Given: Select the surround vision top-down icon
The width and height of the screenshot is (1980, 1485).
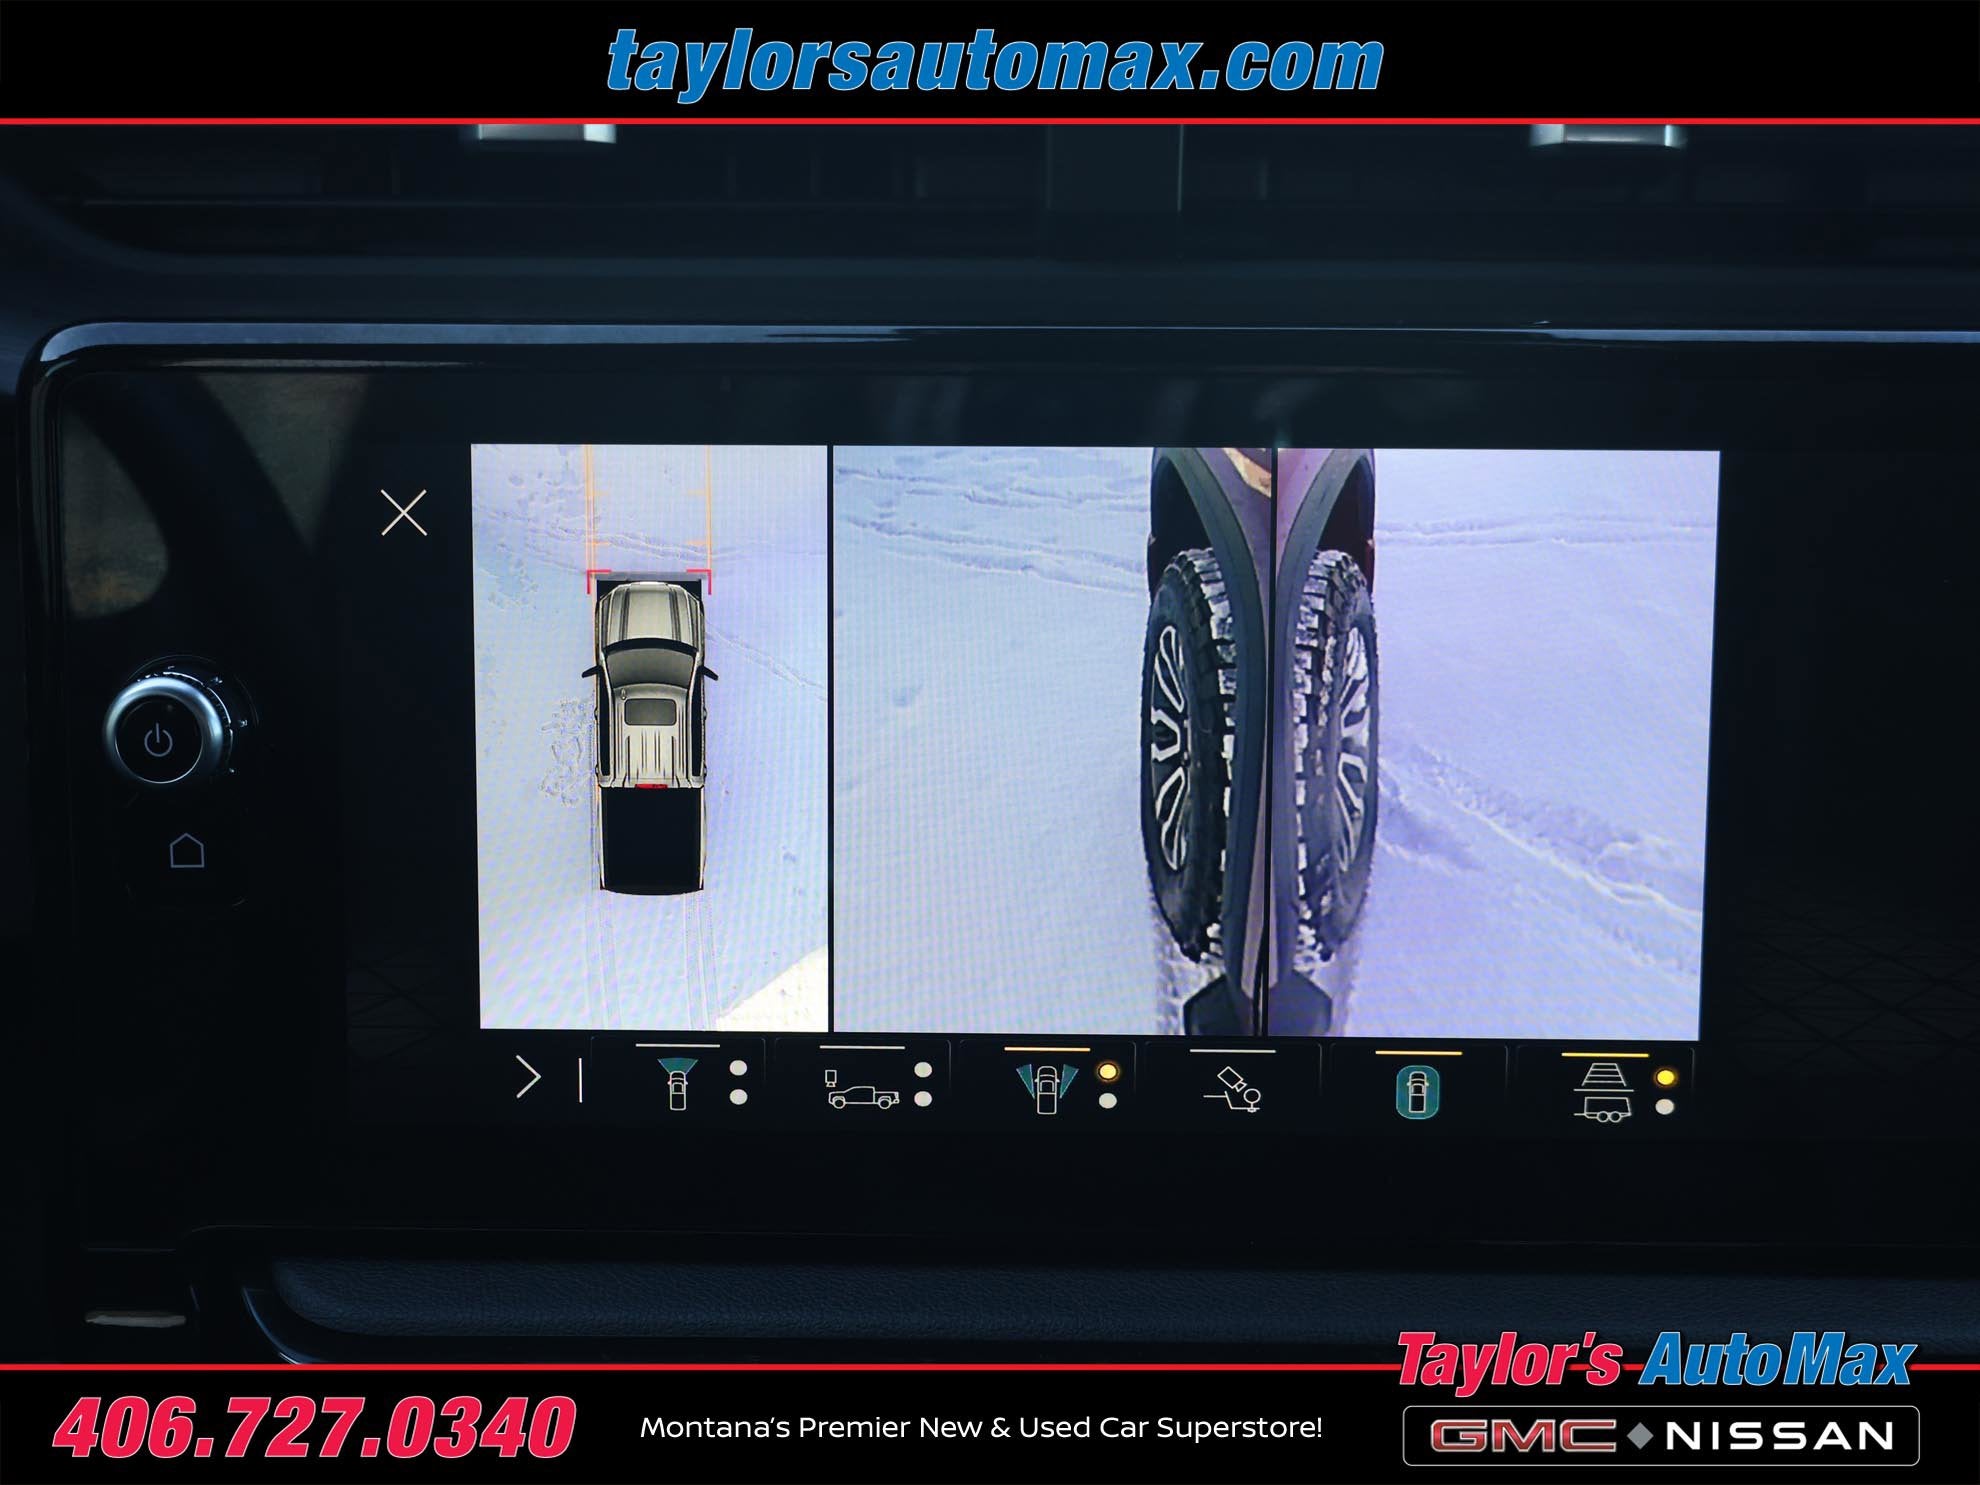Looking at the screenshot, I should pyautogui.click(x=1417, y=1091).
